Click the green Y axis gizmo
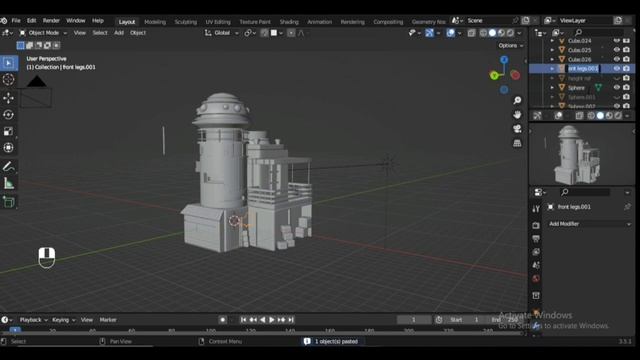Screen dimensions: 640x360 coord(494,76)
